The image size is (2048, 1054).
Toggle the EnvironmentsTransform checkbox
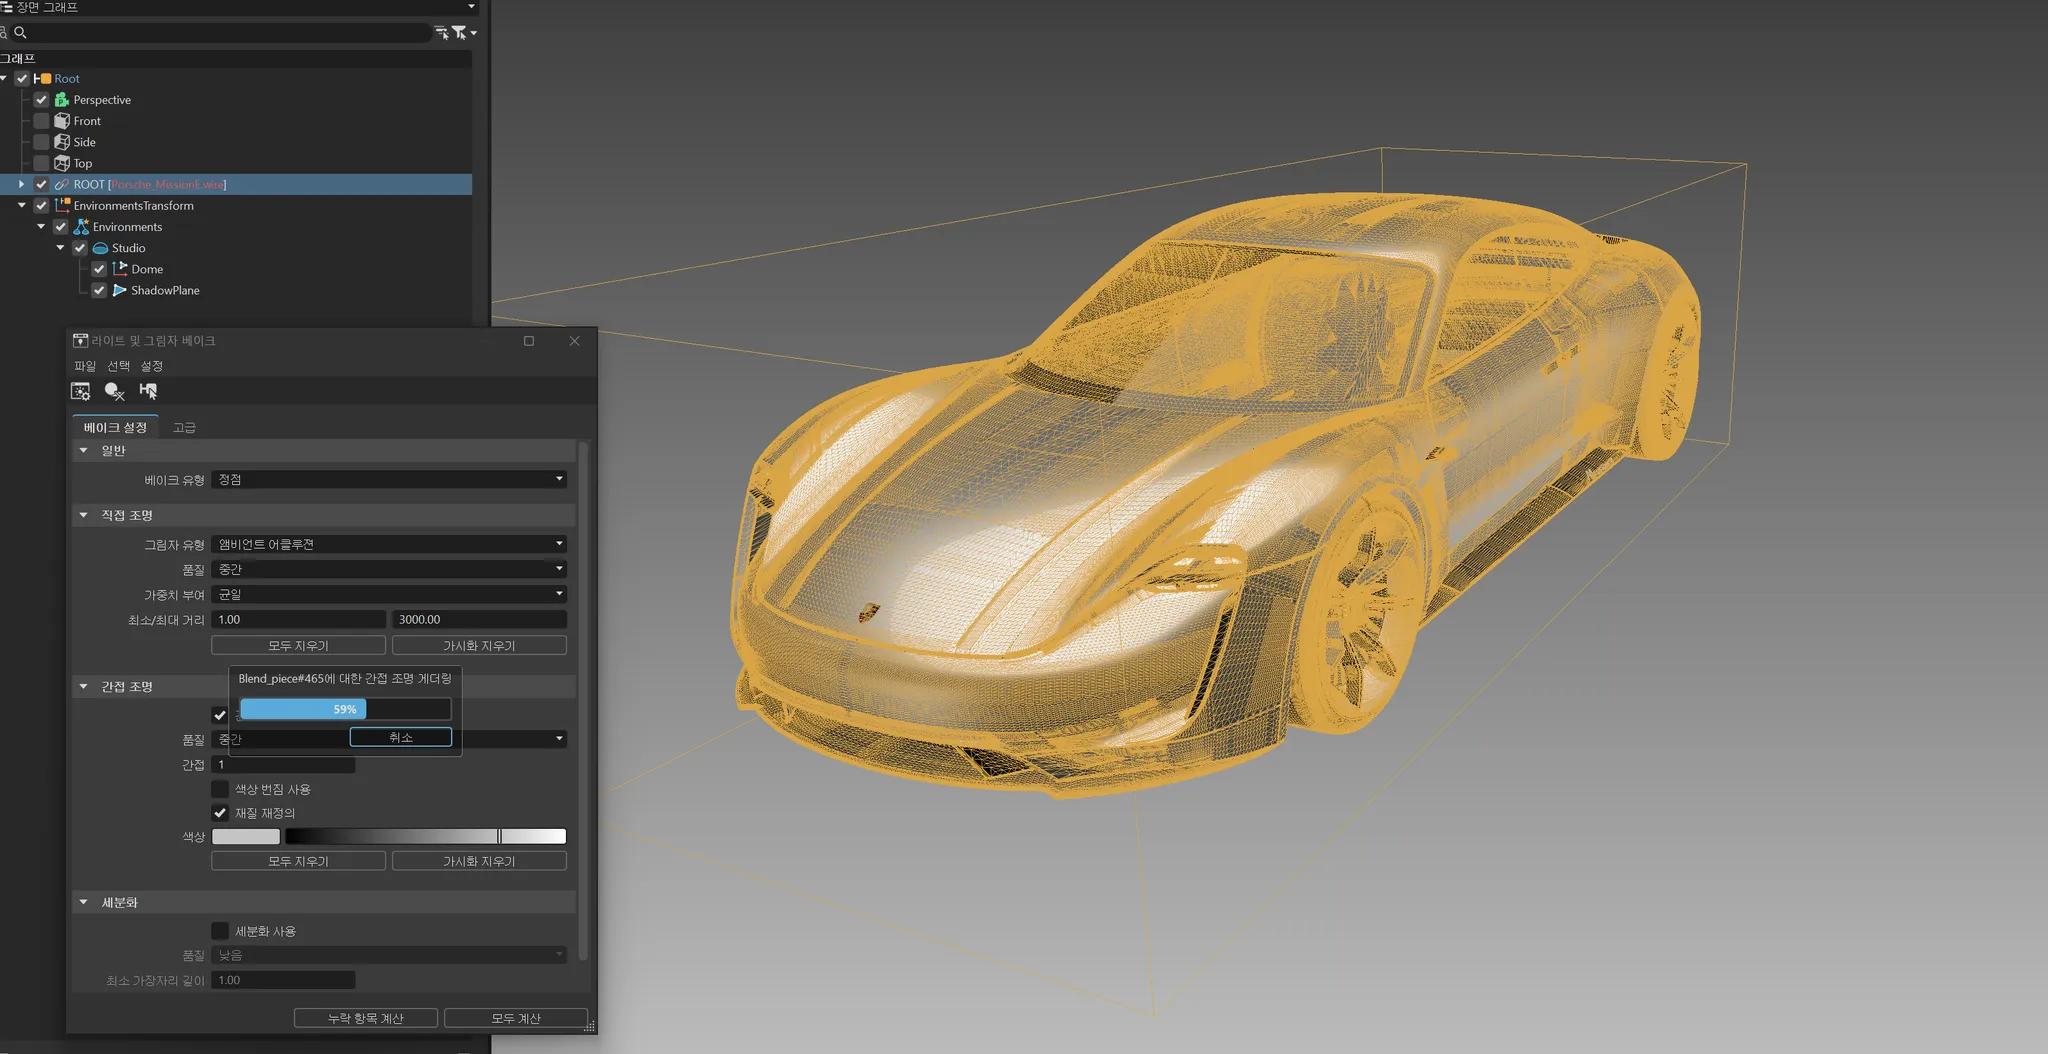tap(41, 205)
